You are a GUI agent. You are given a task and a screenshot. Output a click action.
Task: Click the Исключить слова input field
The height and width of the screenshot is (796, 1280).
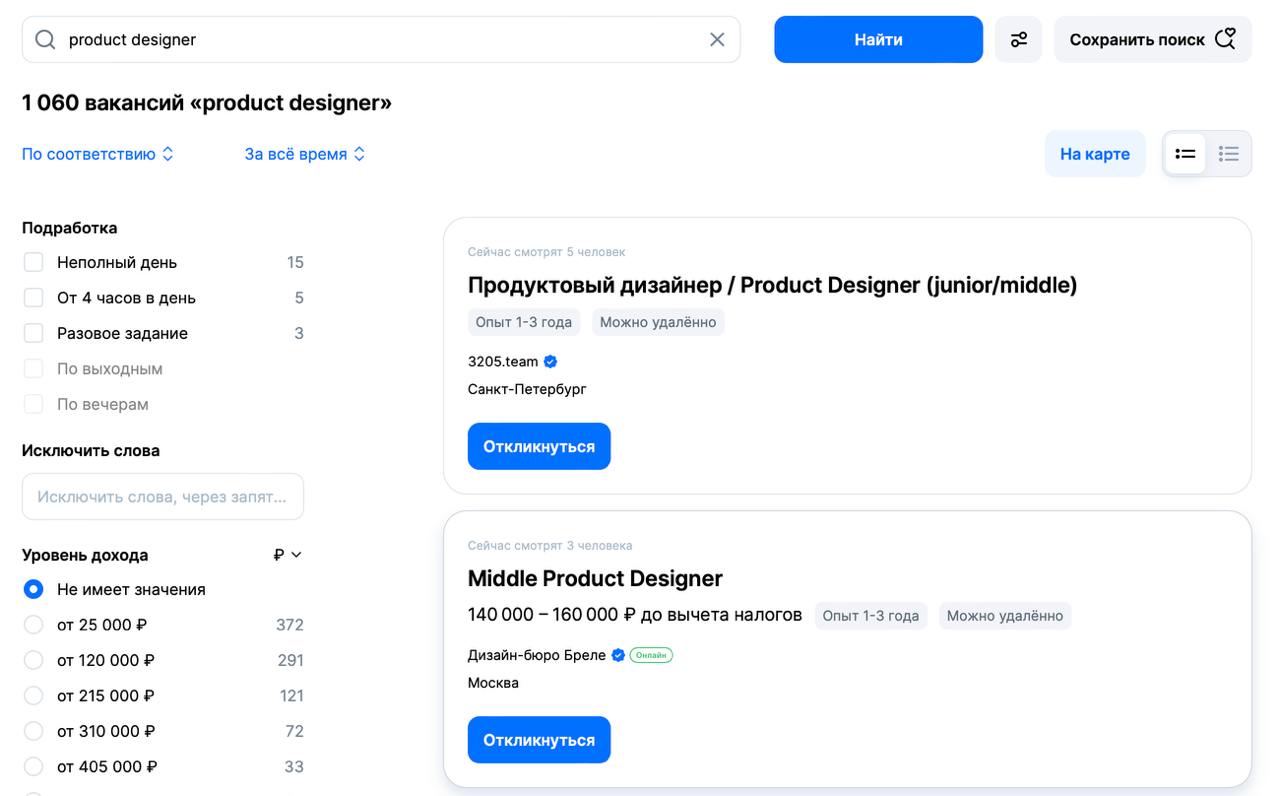(163, 496)
